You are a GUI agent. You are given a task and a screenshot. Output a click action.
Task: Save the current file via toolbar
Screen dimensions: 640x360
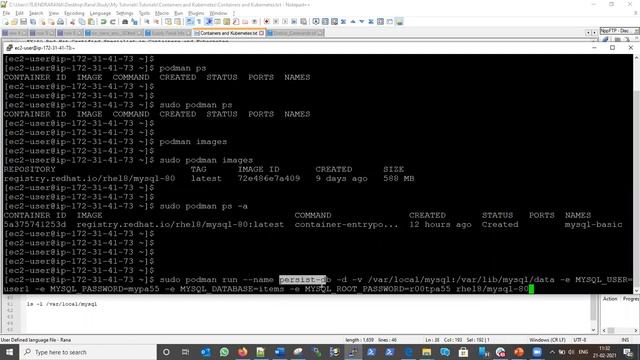pos(23,22)
